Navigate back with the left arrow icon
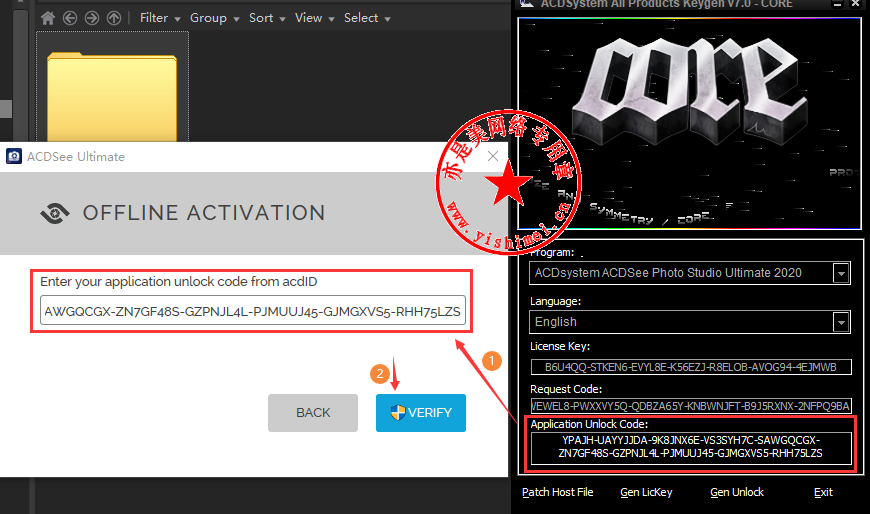The width and height of the screenshot is (870, 514). click(x=70, y=18)
